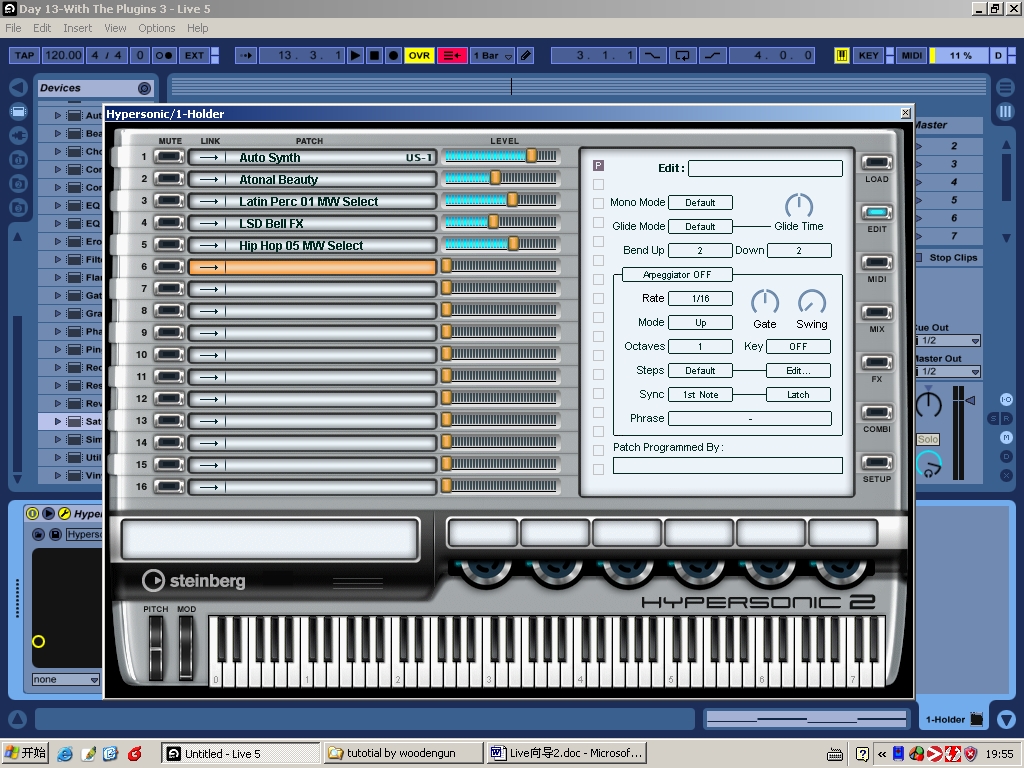Open the Edit menu

click(42, 28)
